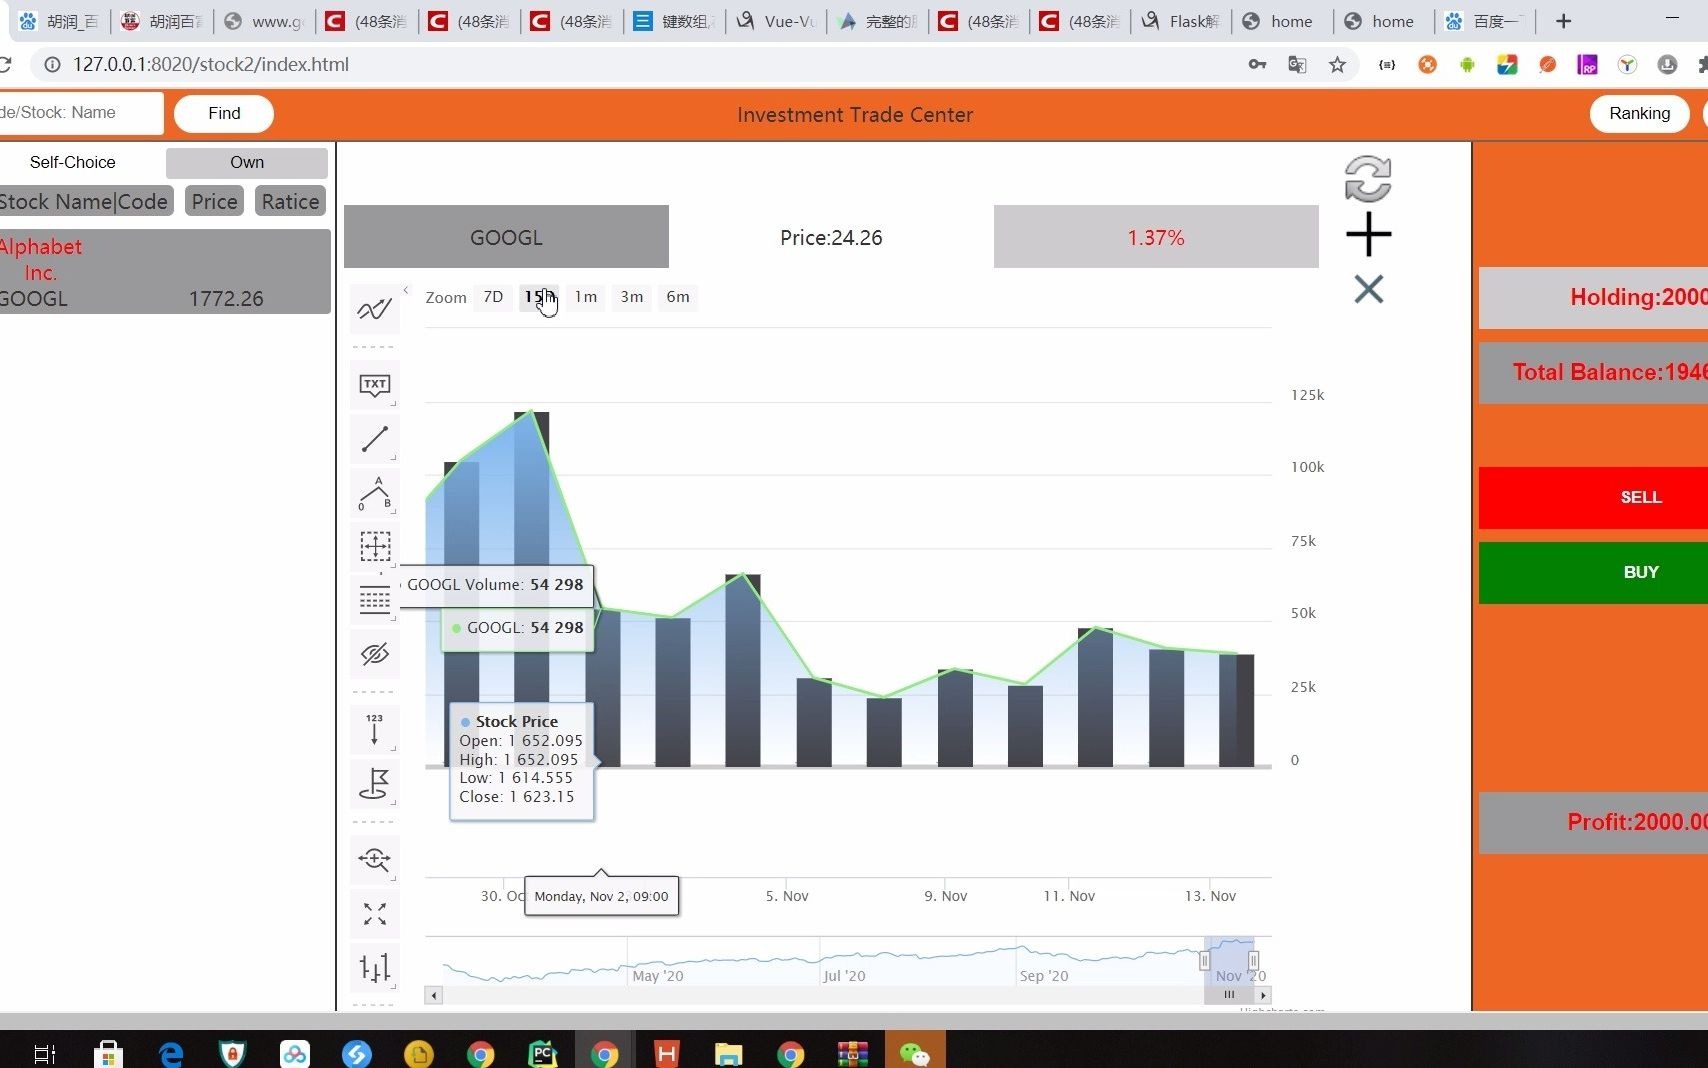Open the three-color Y-shaped extension icon
Image resolution: width=1708 pixels, height=1068 pixels.
point(1627,64)
